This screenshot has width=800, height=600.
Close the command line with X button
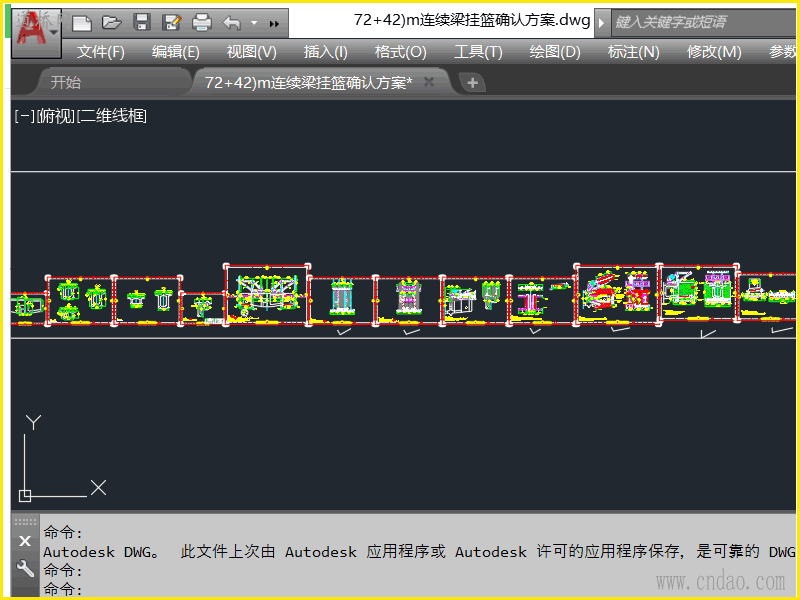pos(24,541)
